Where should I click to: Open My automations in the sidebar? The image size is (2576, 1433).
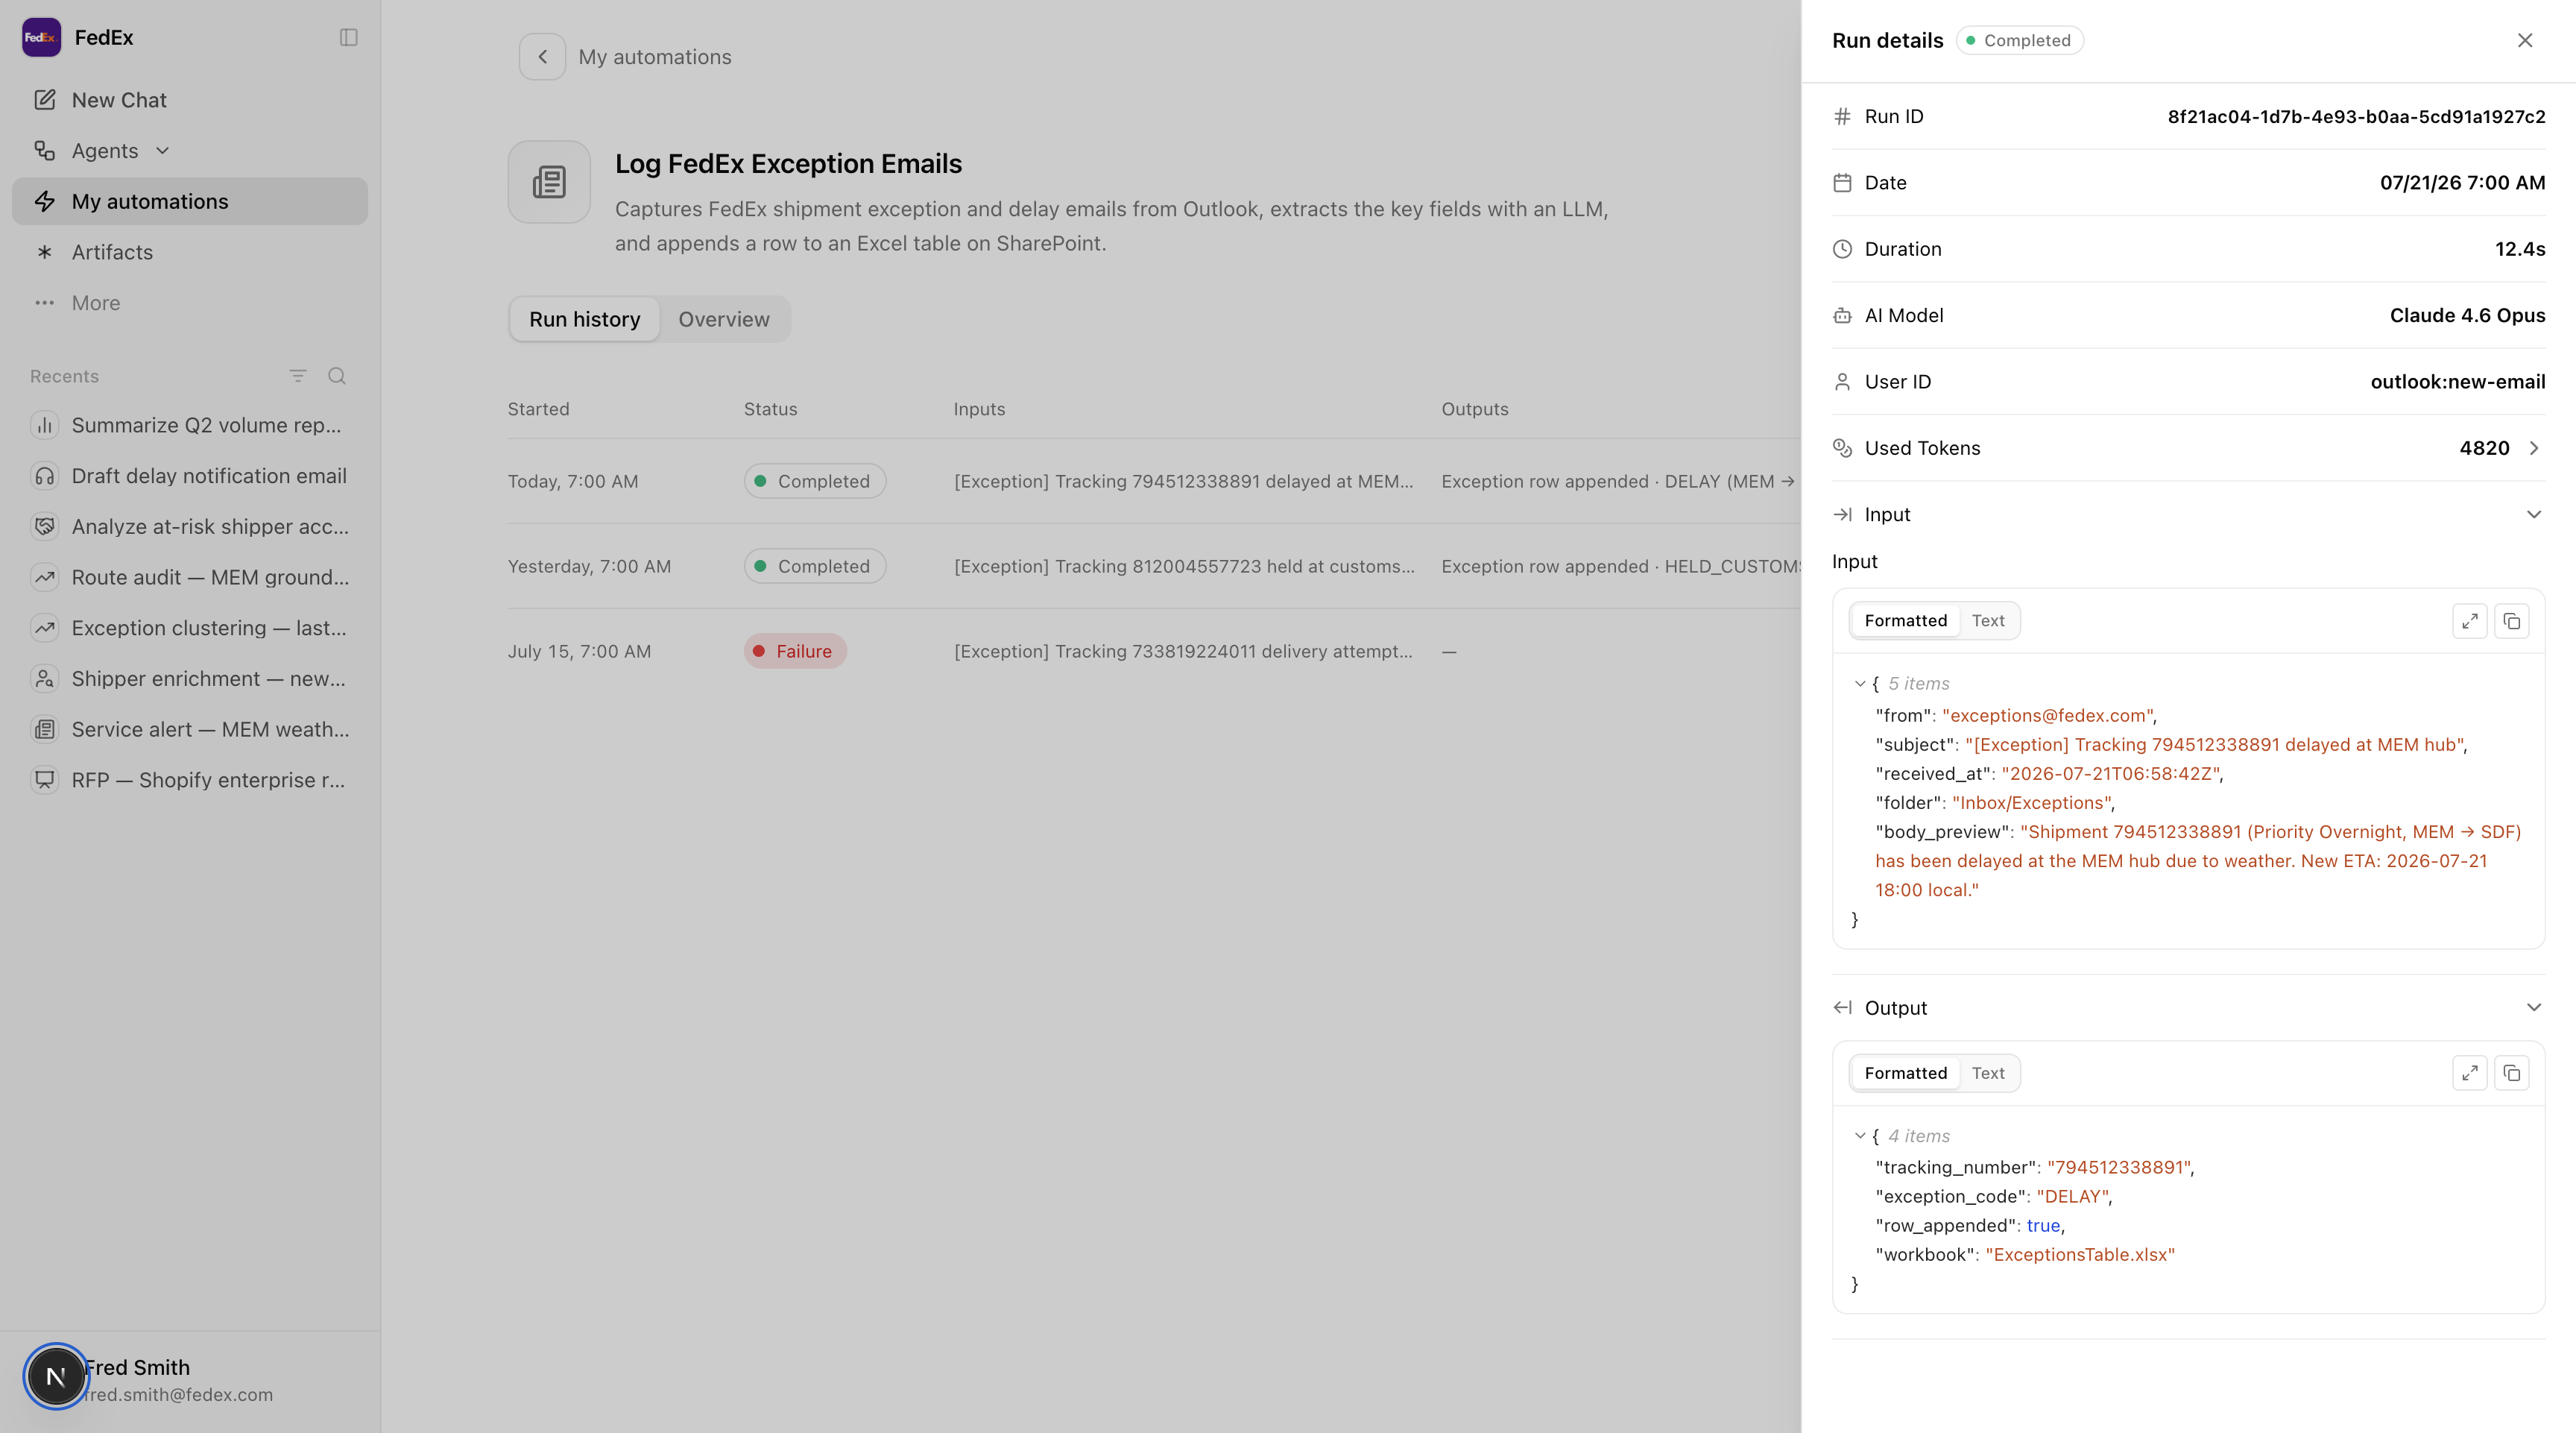(189, 201)
